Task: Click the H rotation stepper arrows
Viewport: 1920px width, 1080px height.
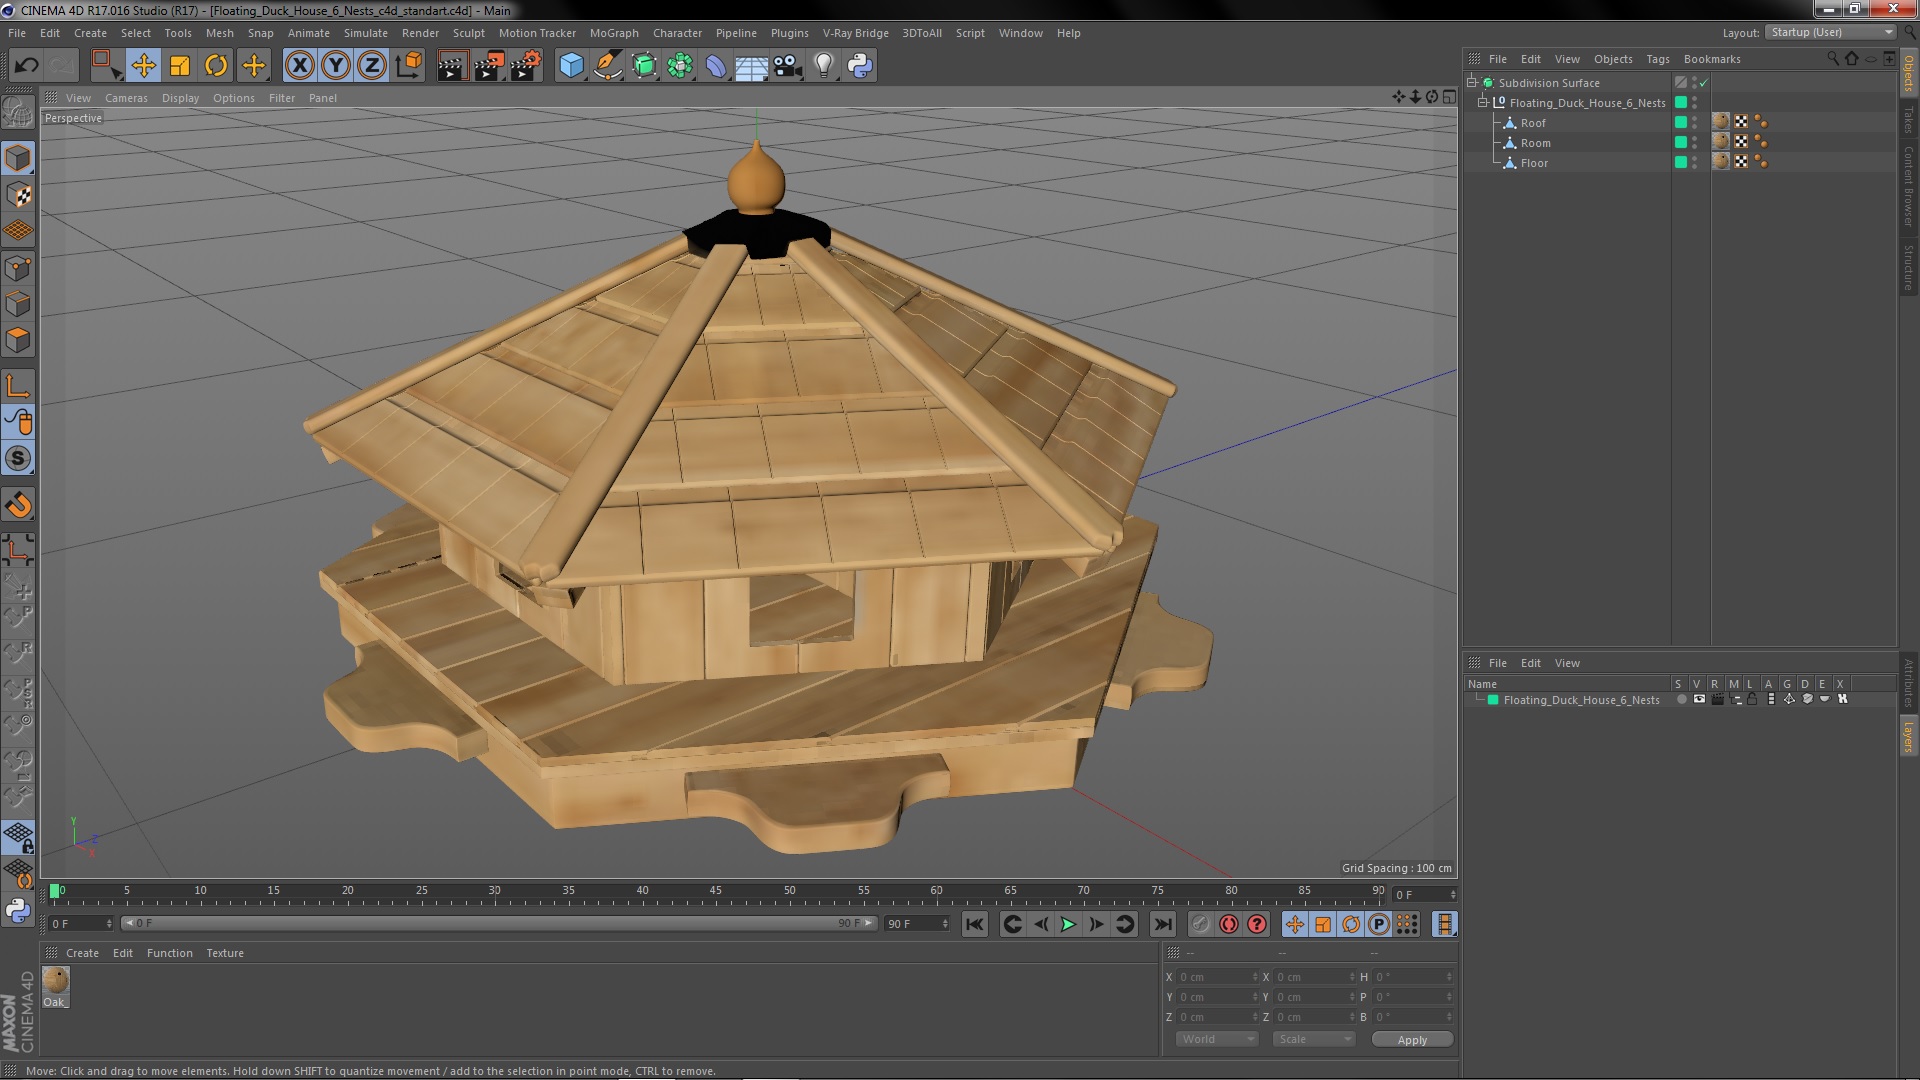Action: pos(1449,977)
